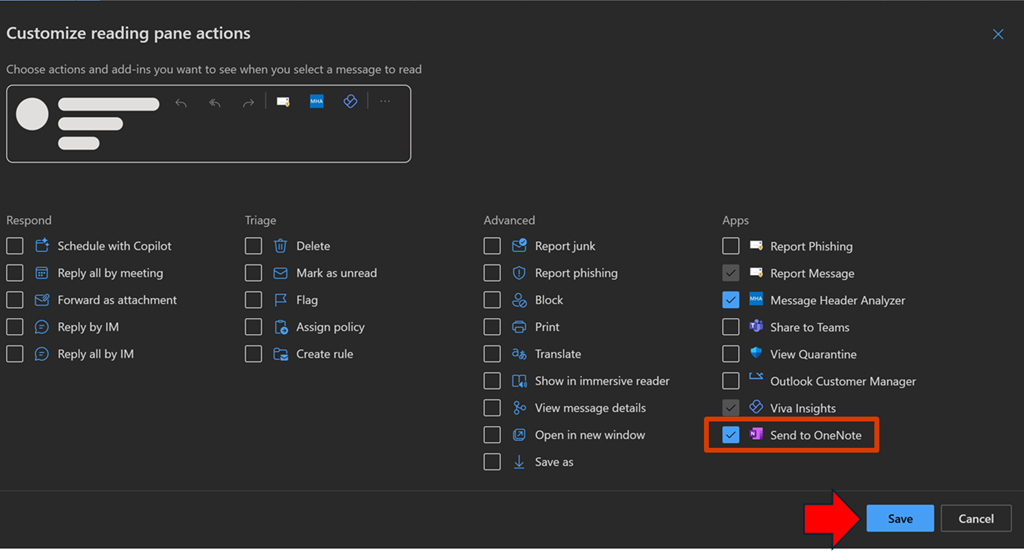Viewport: 1024px width, 551px height.
Task: Click the Reply all icon in preview
Action: click(x=215, y=102)
